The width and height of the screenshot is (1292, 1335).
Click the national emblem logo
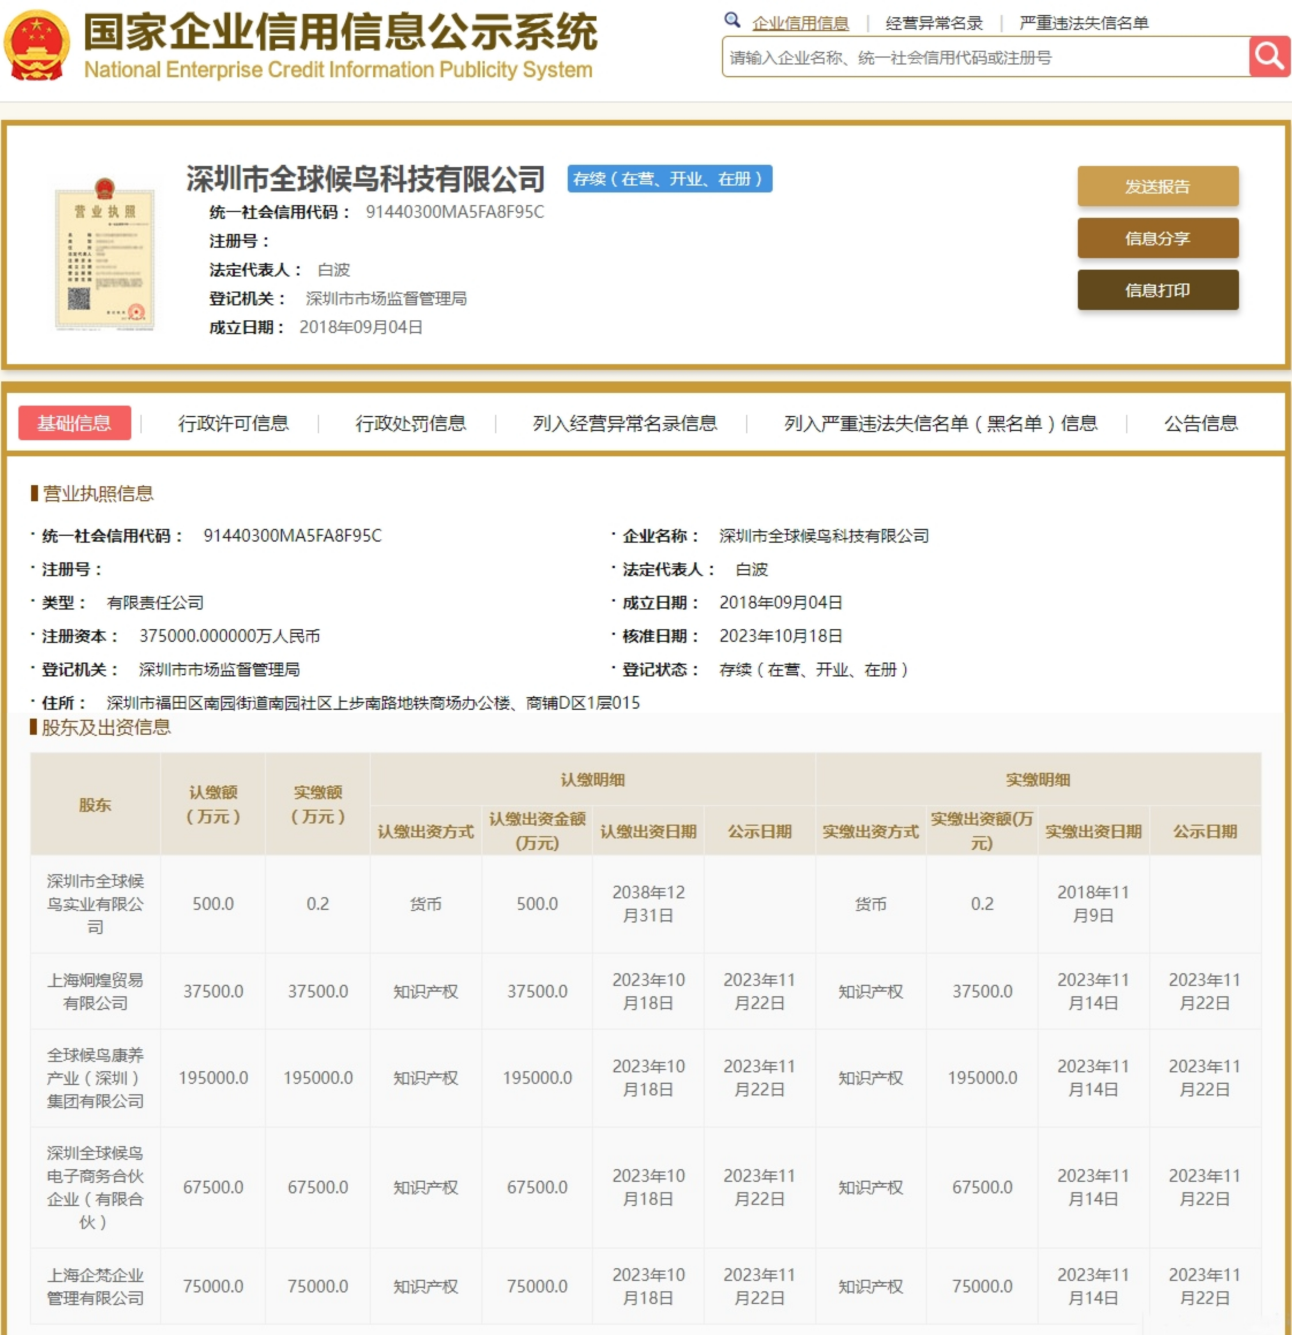pyautogui.click(x=37, y=46)
